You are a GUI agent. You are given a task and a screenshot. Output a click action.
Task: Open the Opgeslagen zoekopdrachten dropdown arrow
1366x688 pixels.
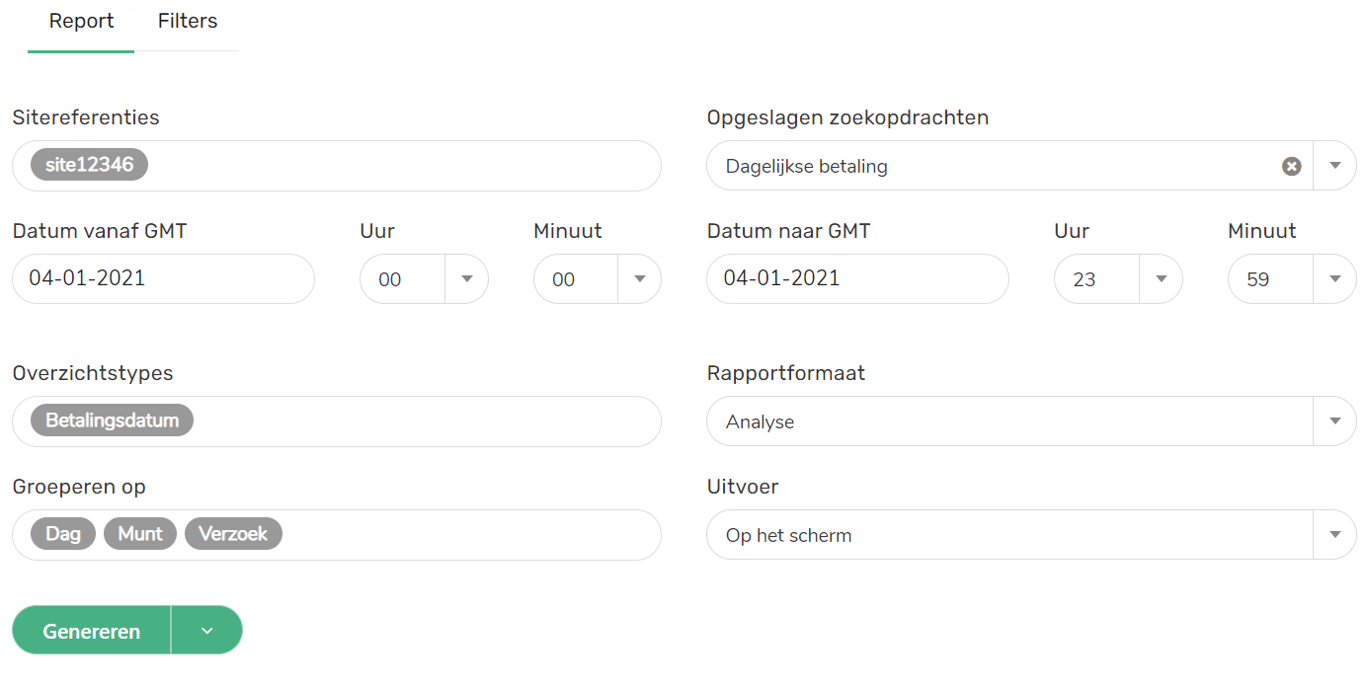coord(1335,166)
